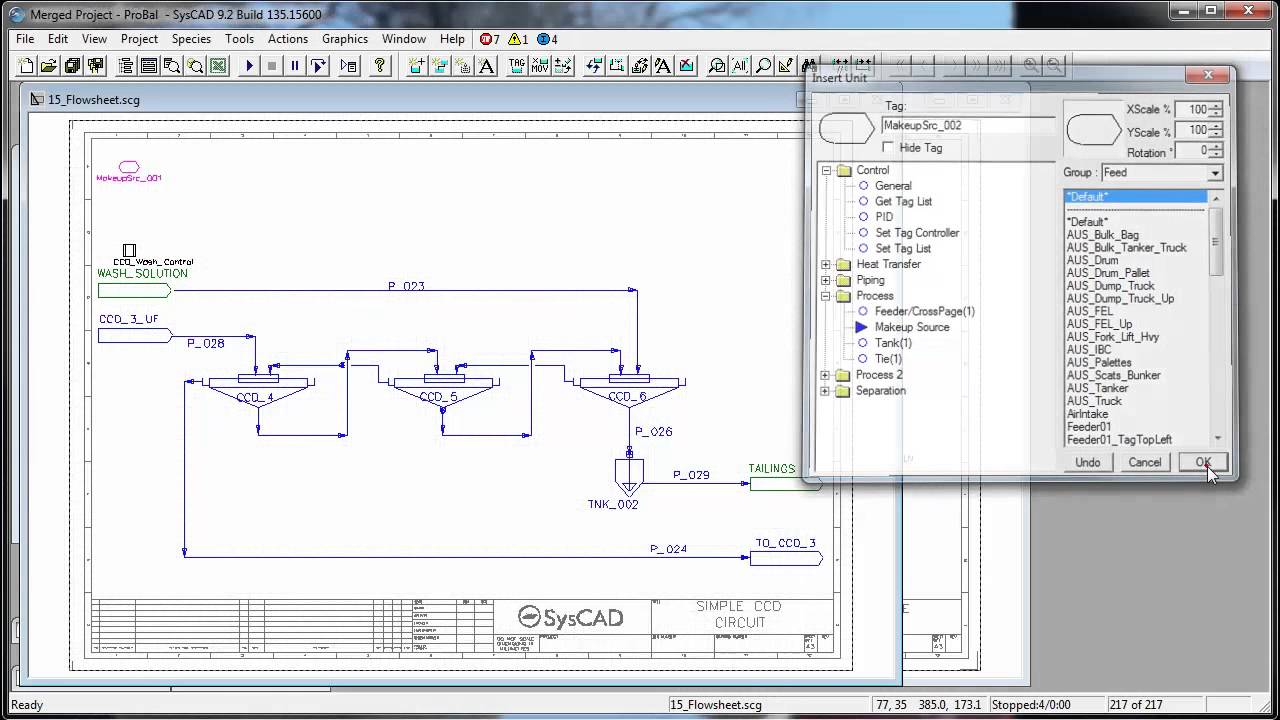Click the Save all (stacked disks) icon
1280x720 pixels.
(72, 66)
